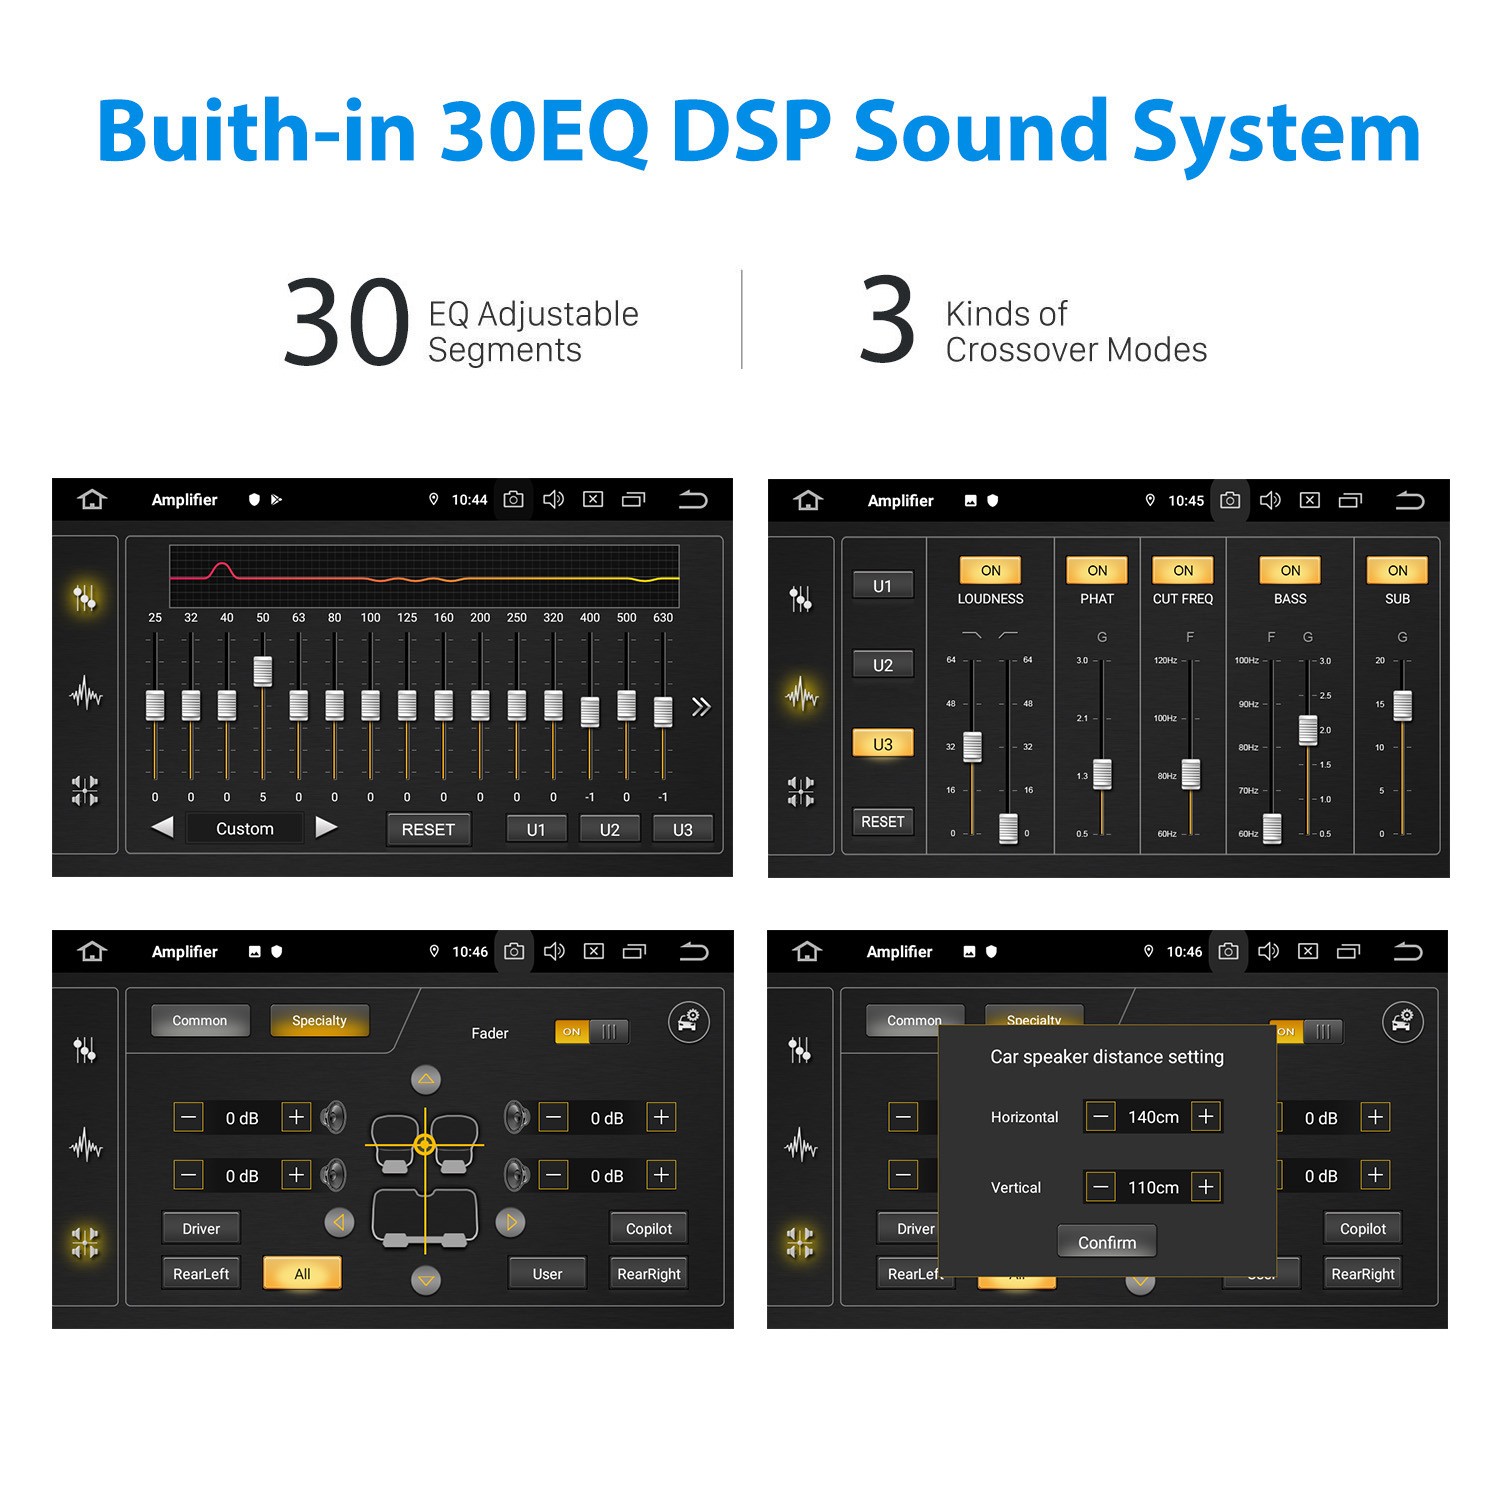The height and width of the screenshot is (1500, 1500).
Task: Toggle the Fader ON switch
Action: click(x=592, y=1031)
